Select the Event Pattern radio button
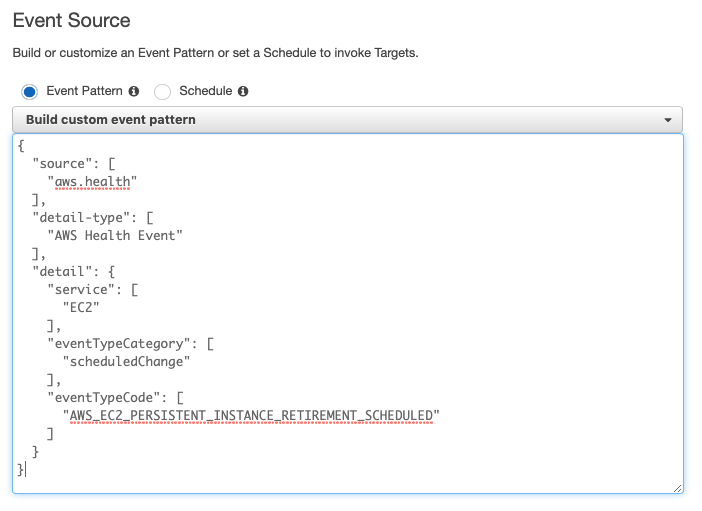The width and height of the screenshot is (702, 511). [29, 92]
